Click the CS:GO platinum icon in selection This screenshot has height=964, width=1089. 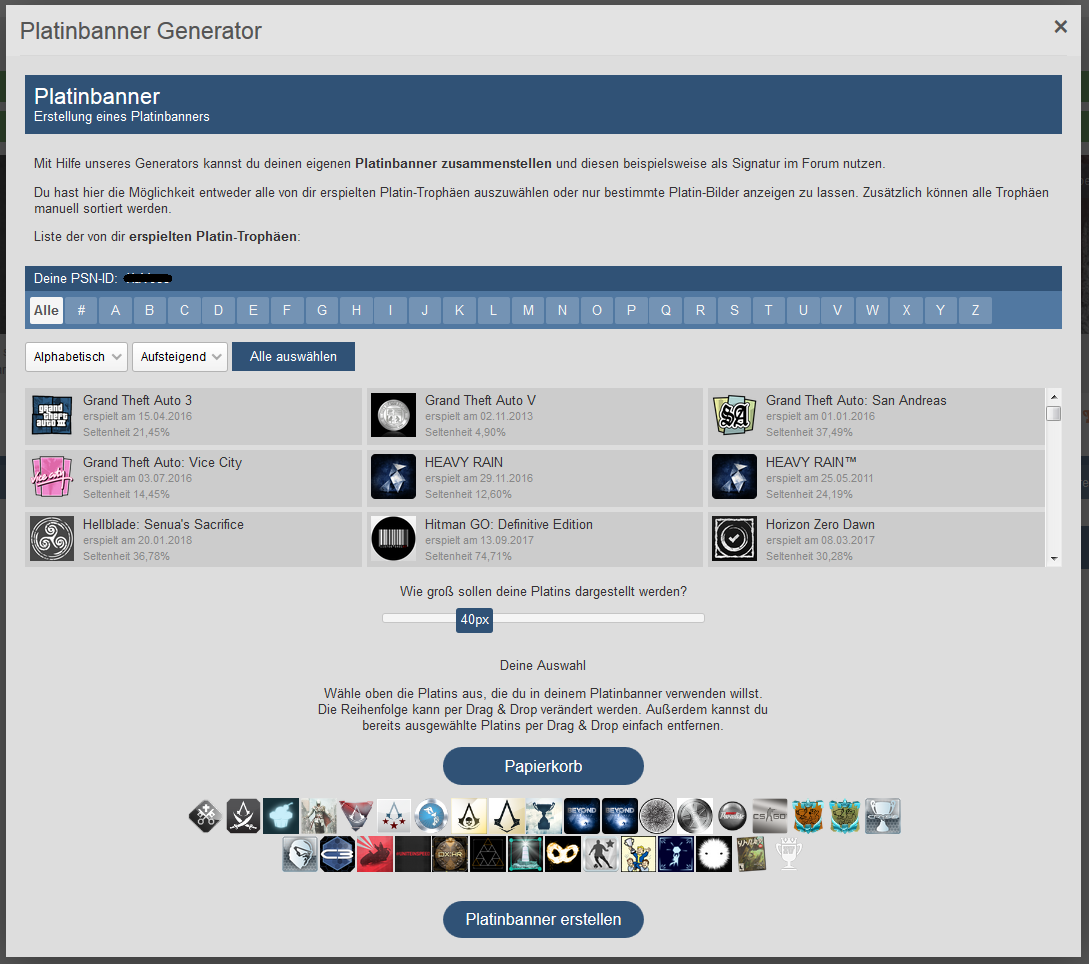pyautogui.click(x=770, y=816)
